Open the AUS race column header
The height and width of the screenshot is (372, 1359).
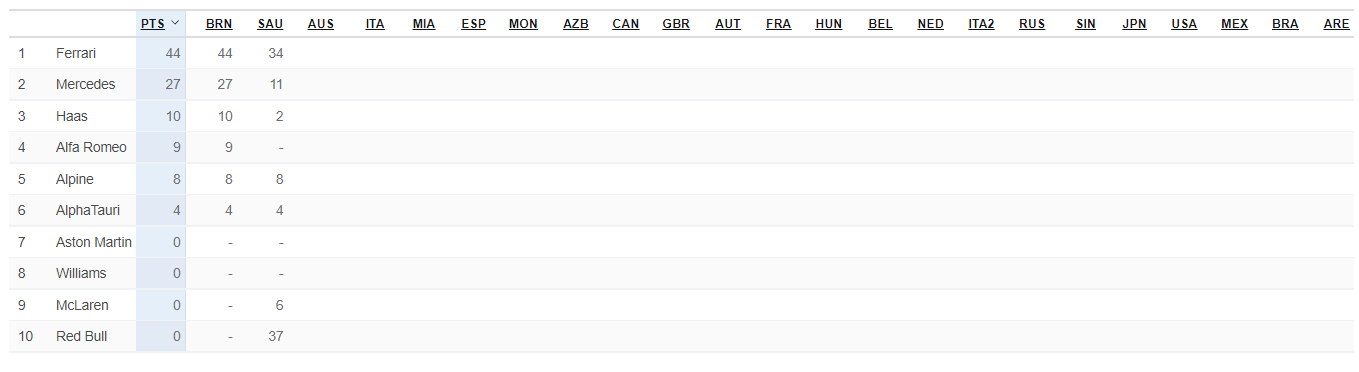(x=321, y=24)
